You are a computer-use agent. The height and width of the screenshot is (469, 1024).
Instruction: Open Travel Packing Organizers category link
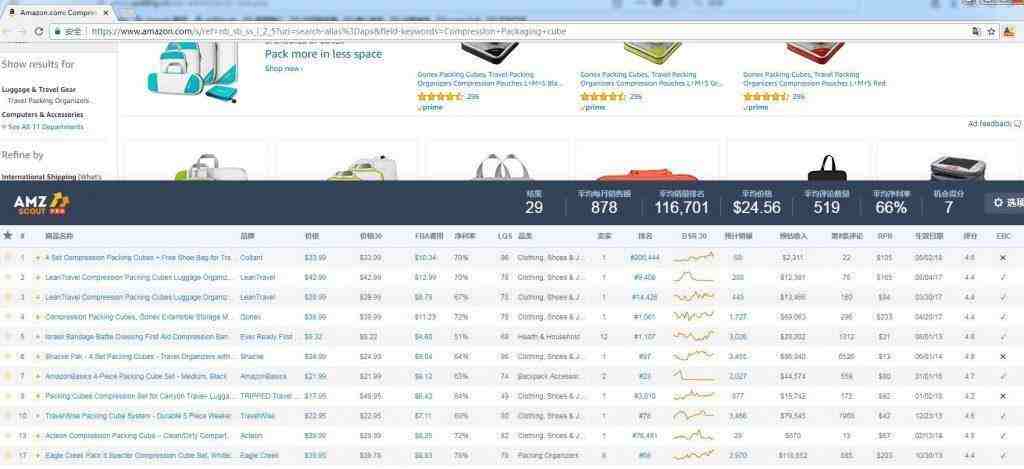[48, 101]
